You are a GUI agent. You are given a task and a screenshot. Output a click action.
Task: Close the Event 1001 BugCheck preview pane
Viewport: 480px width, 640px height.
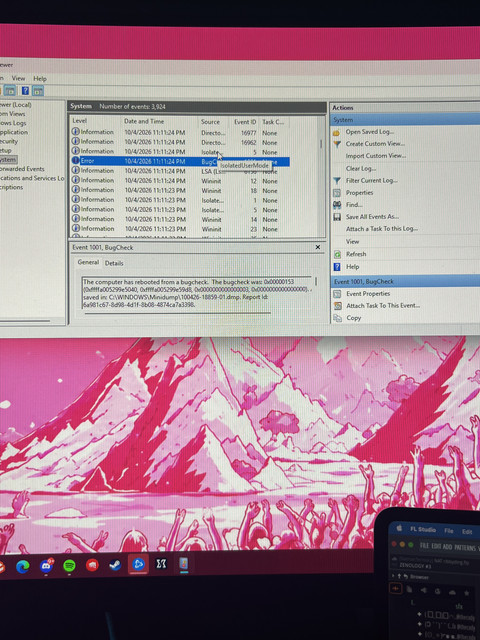tap(318, 247)
